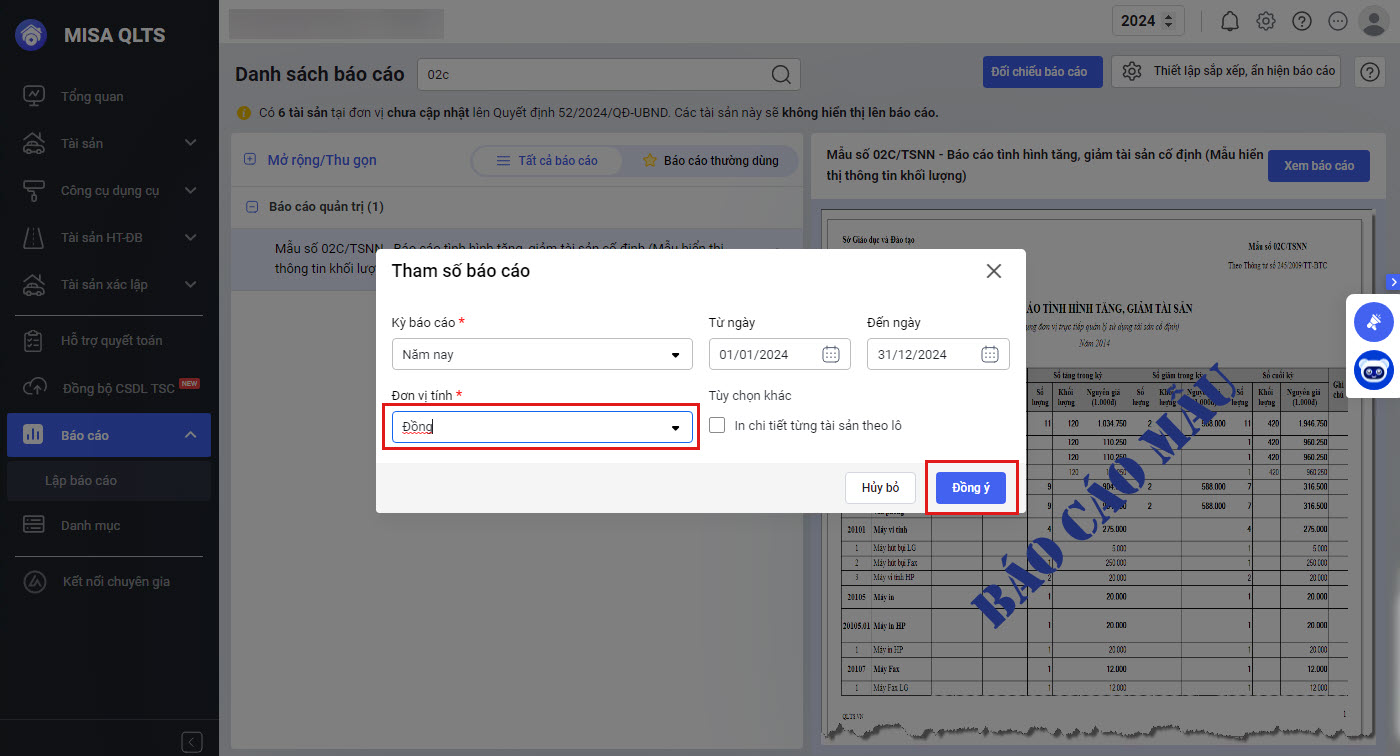The width and height of the screenshot is (1400, 756).
Task: Collapse the Báo cáo quản trị group
Action: coord(251,207)
